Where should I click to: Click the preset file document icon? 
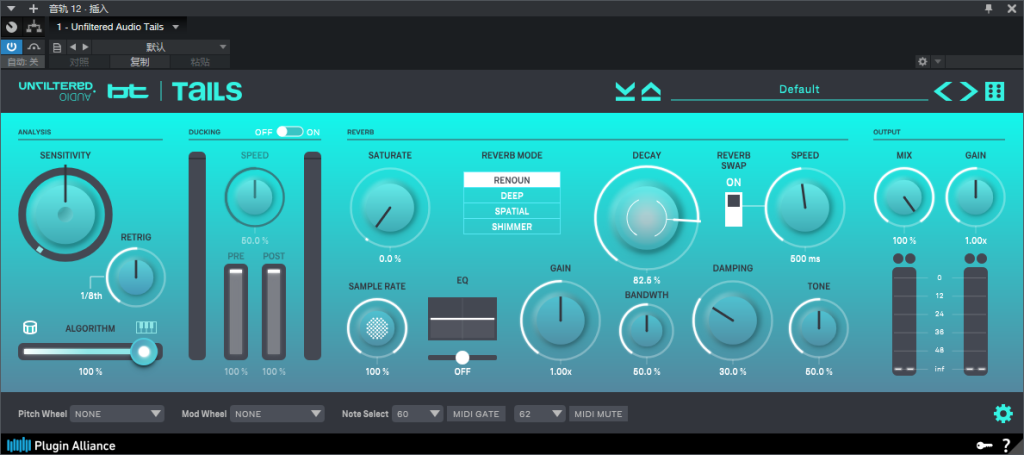(x=57, y=47)
